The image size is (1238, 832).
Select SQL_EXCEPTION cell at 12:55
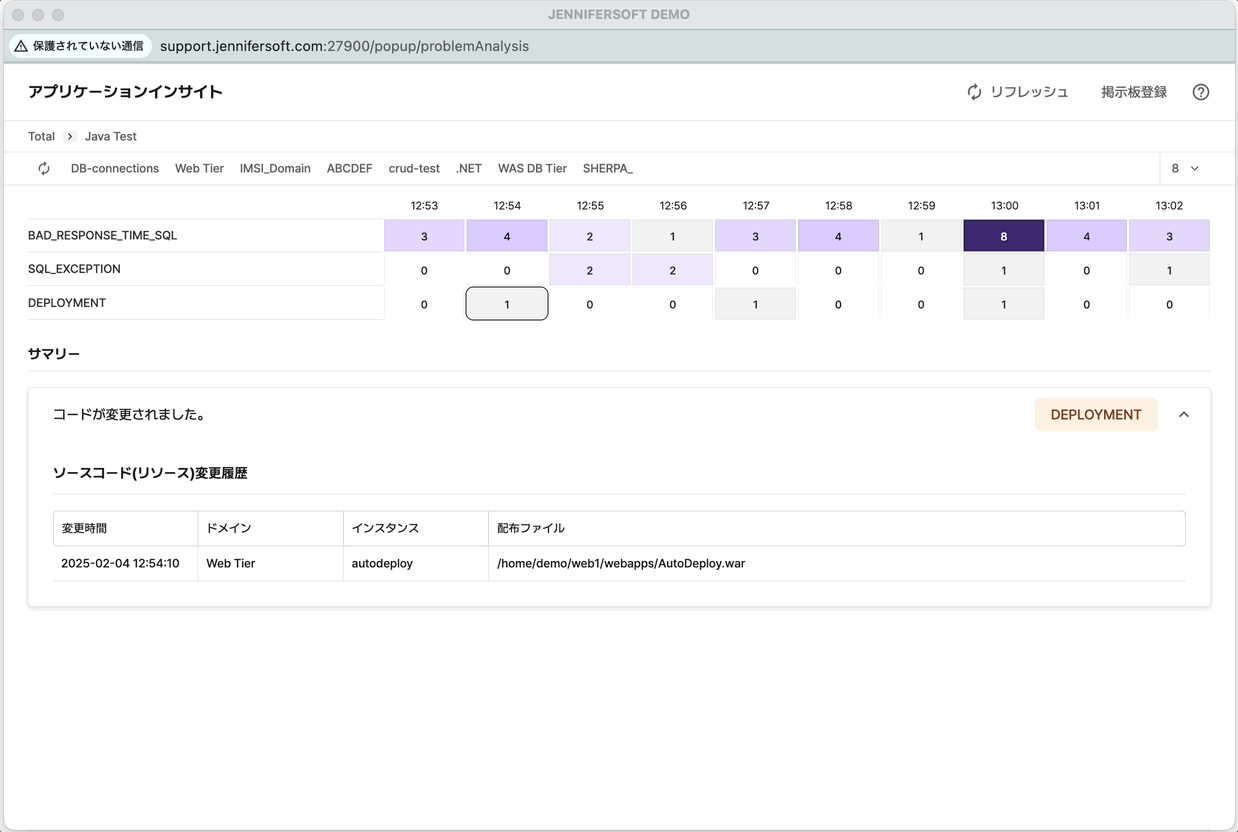590,270
